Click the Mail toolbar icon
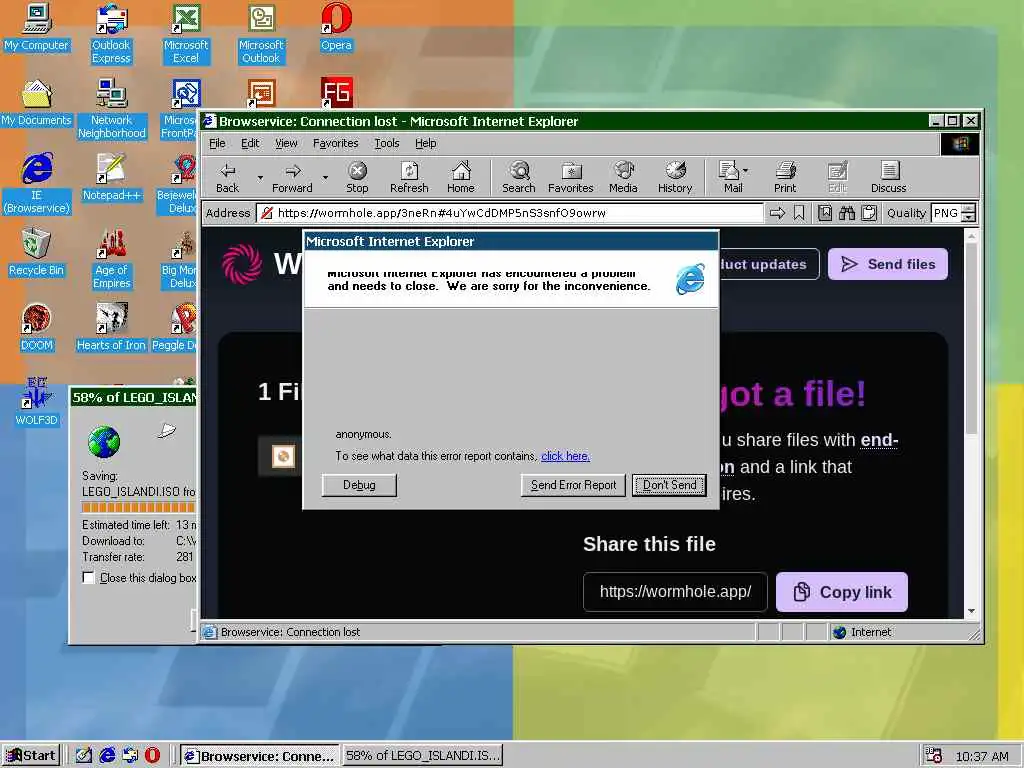The width and height of the screenshot is (1024, 768). click(730, 178)
